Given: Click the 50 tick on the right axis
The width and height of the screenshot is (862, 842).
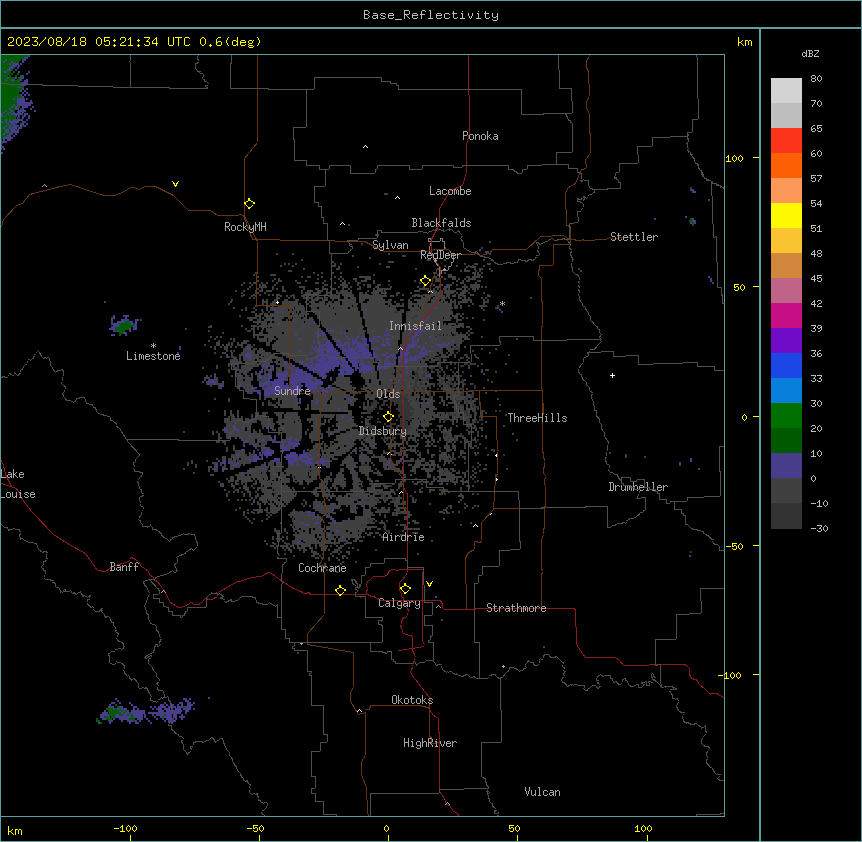Looking at the screenshot, I should (x=739, y=287).
